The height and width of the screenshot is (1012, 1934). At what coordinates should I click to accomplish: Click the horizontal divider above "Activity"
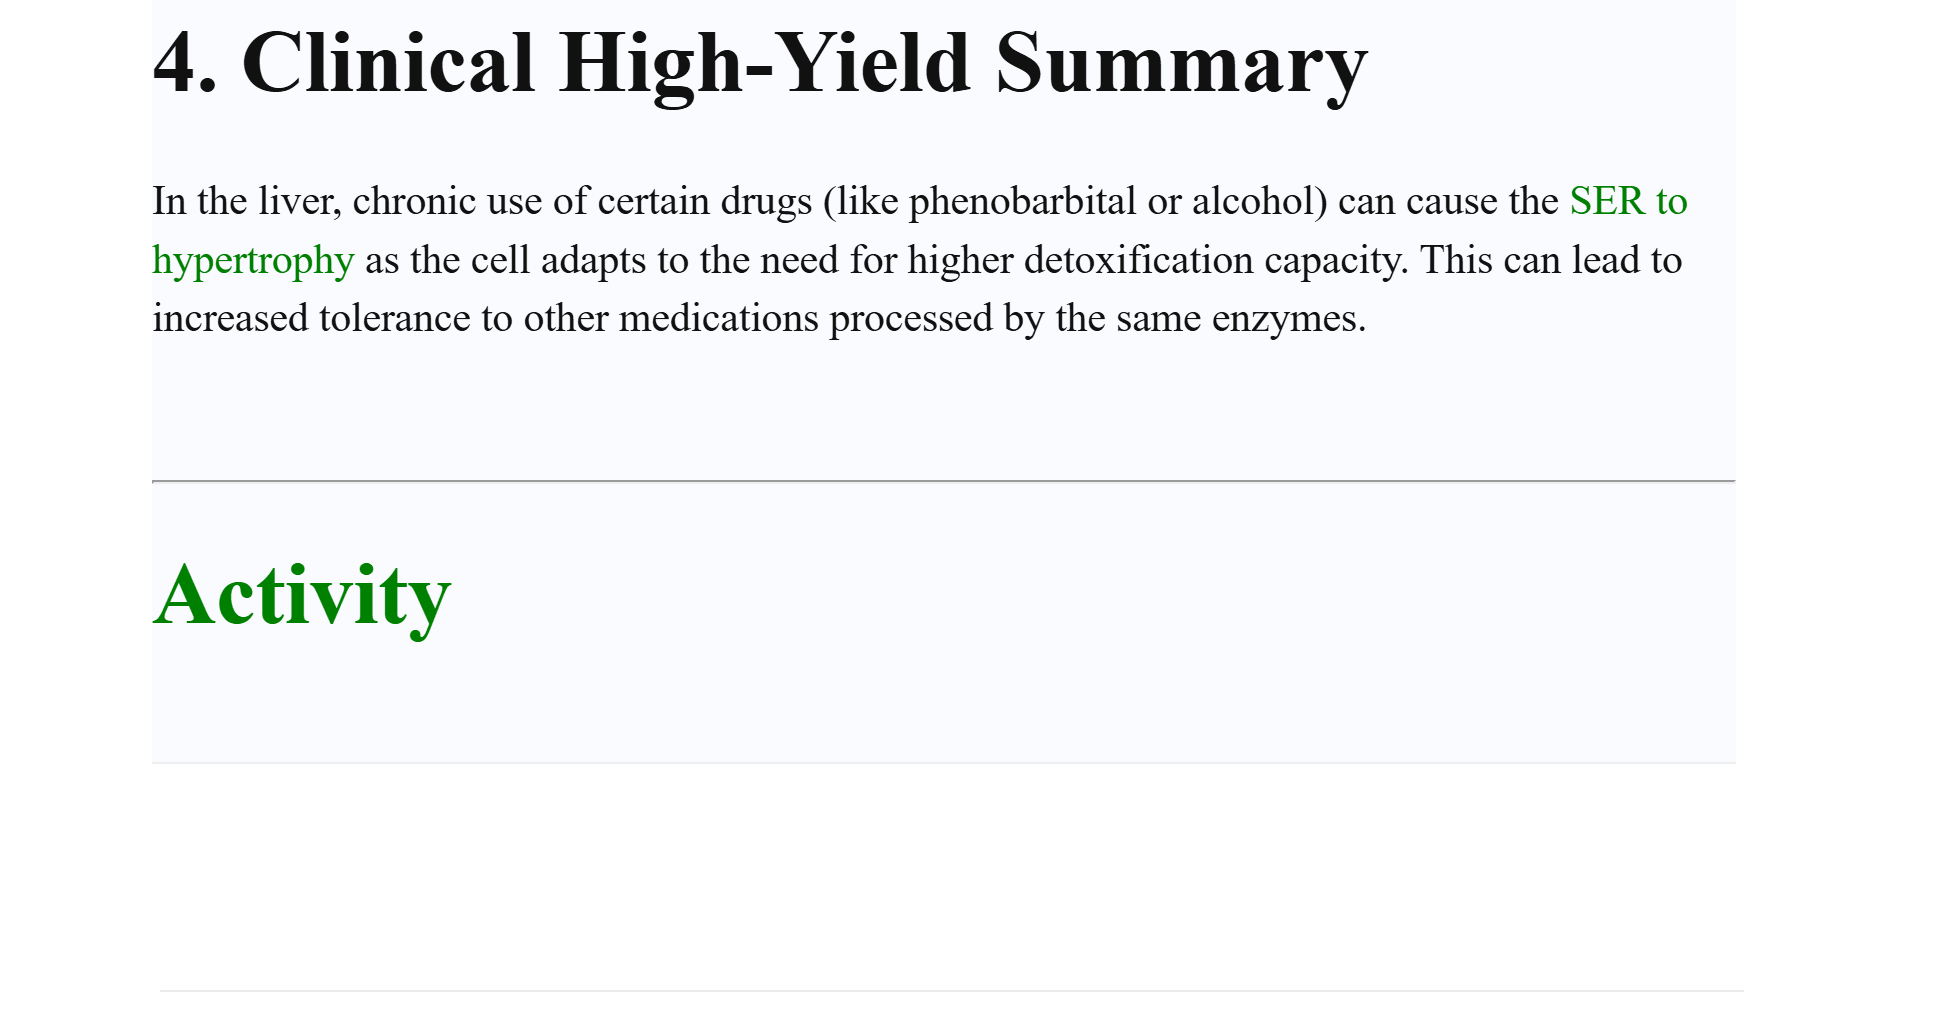pyautogui.click(x=943, y=481)
